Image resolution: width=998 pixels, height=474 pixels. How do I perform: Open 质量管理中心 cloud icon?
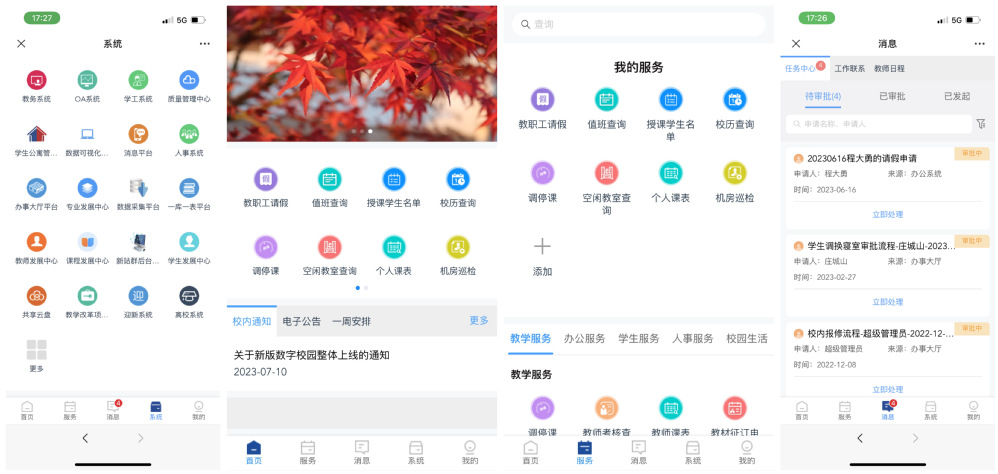click(189, 80)
